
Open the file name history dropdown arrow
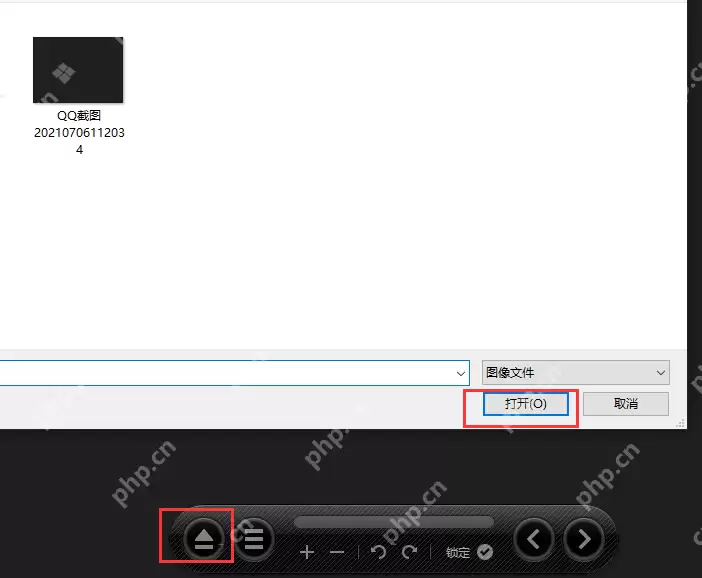point(460,373)
